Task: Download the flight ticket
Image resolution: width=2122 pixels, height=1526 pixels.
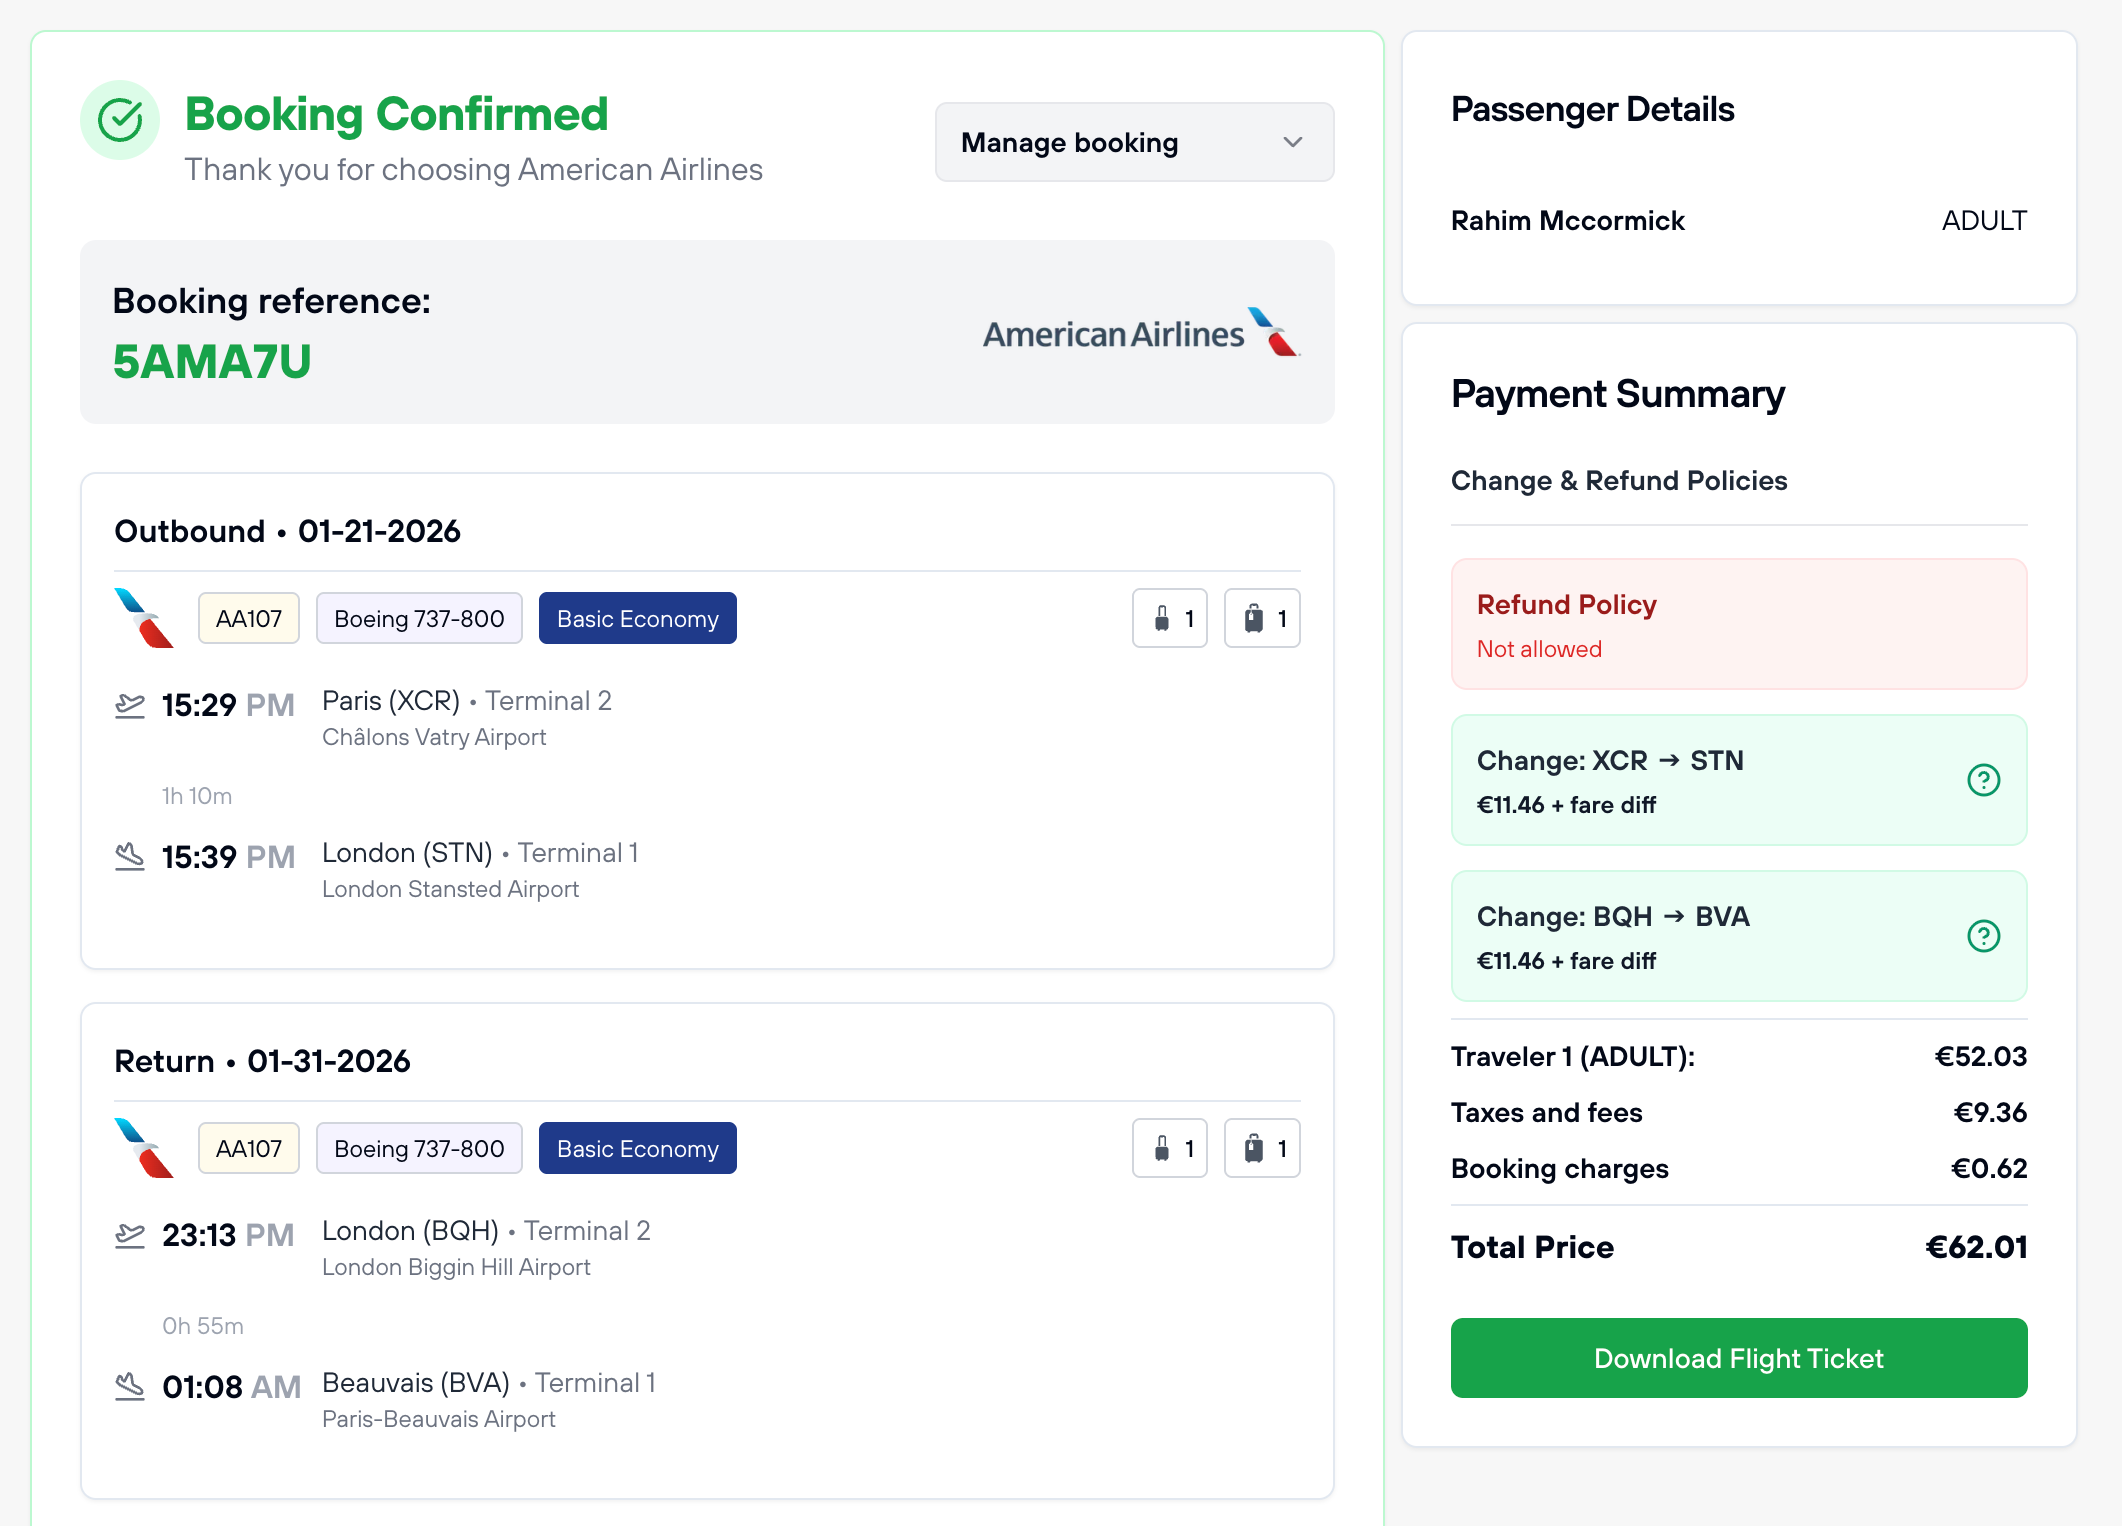Action: tap(1738, 1358)
